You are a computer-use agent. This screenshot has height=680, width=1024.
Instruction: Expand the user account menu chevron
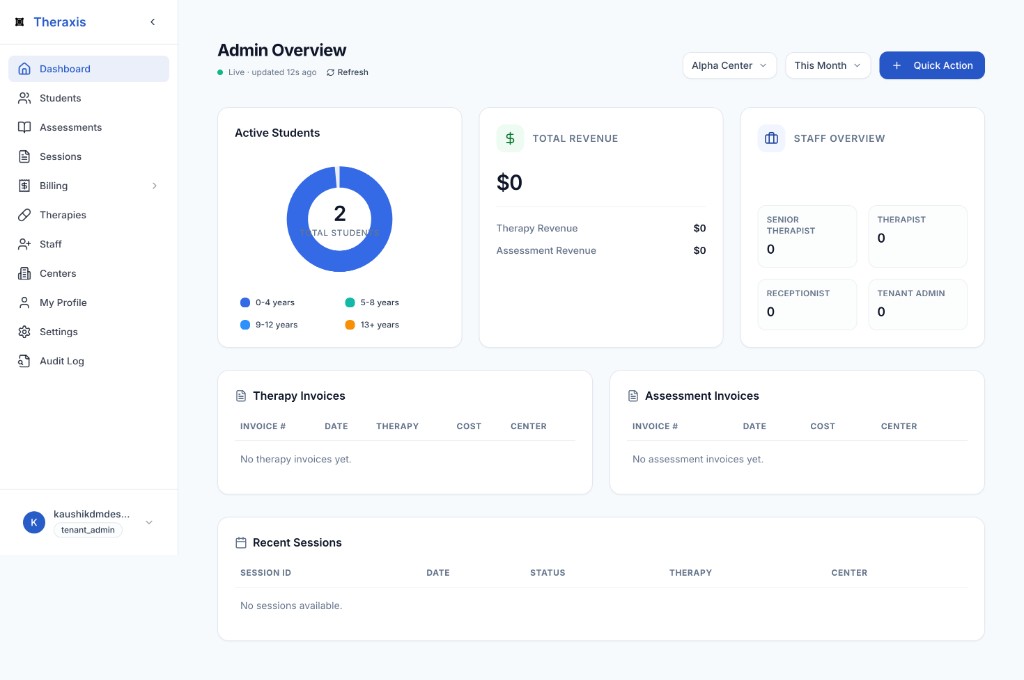tap(149, 523)
